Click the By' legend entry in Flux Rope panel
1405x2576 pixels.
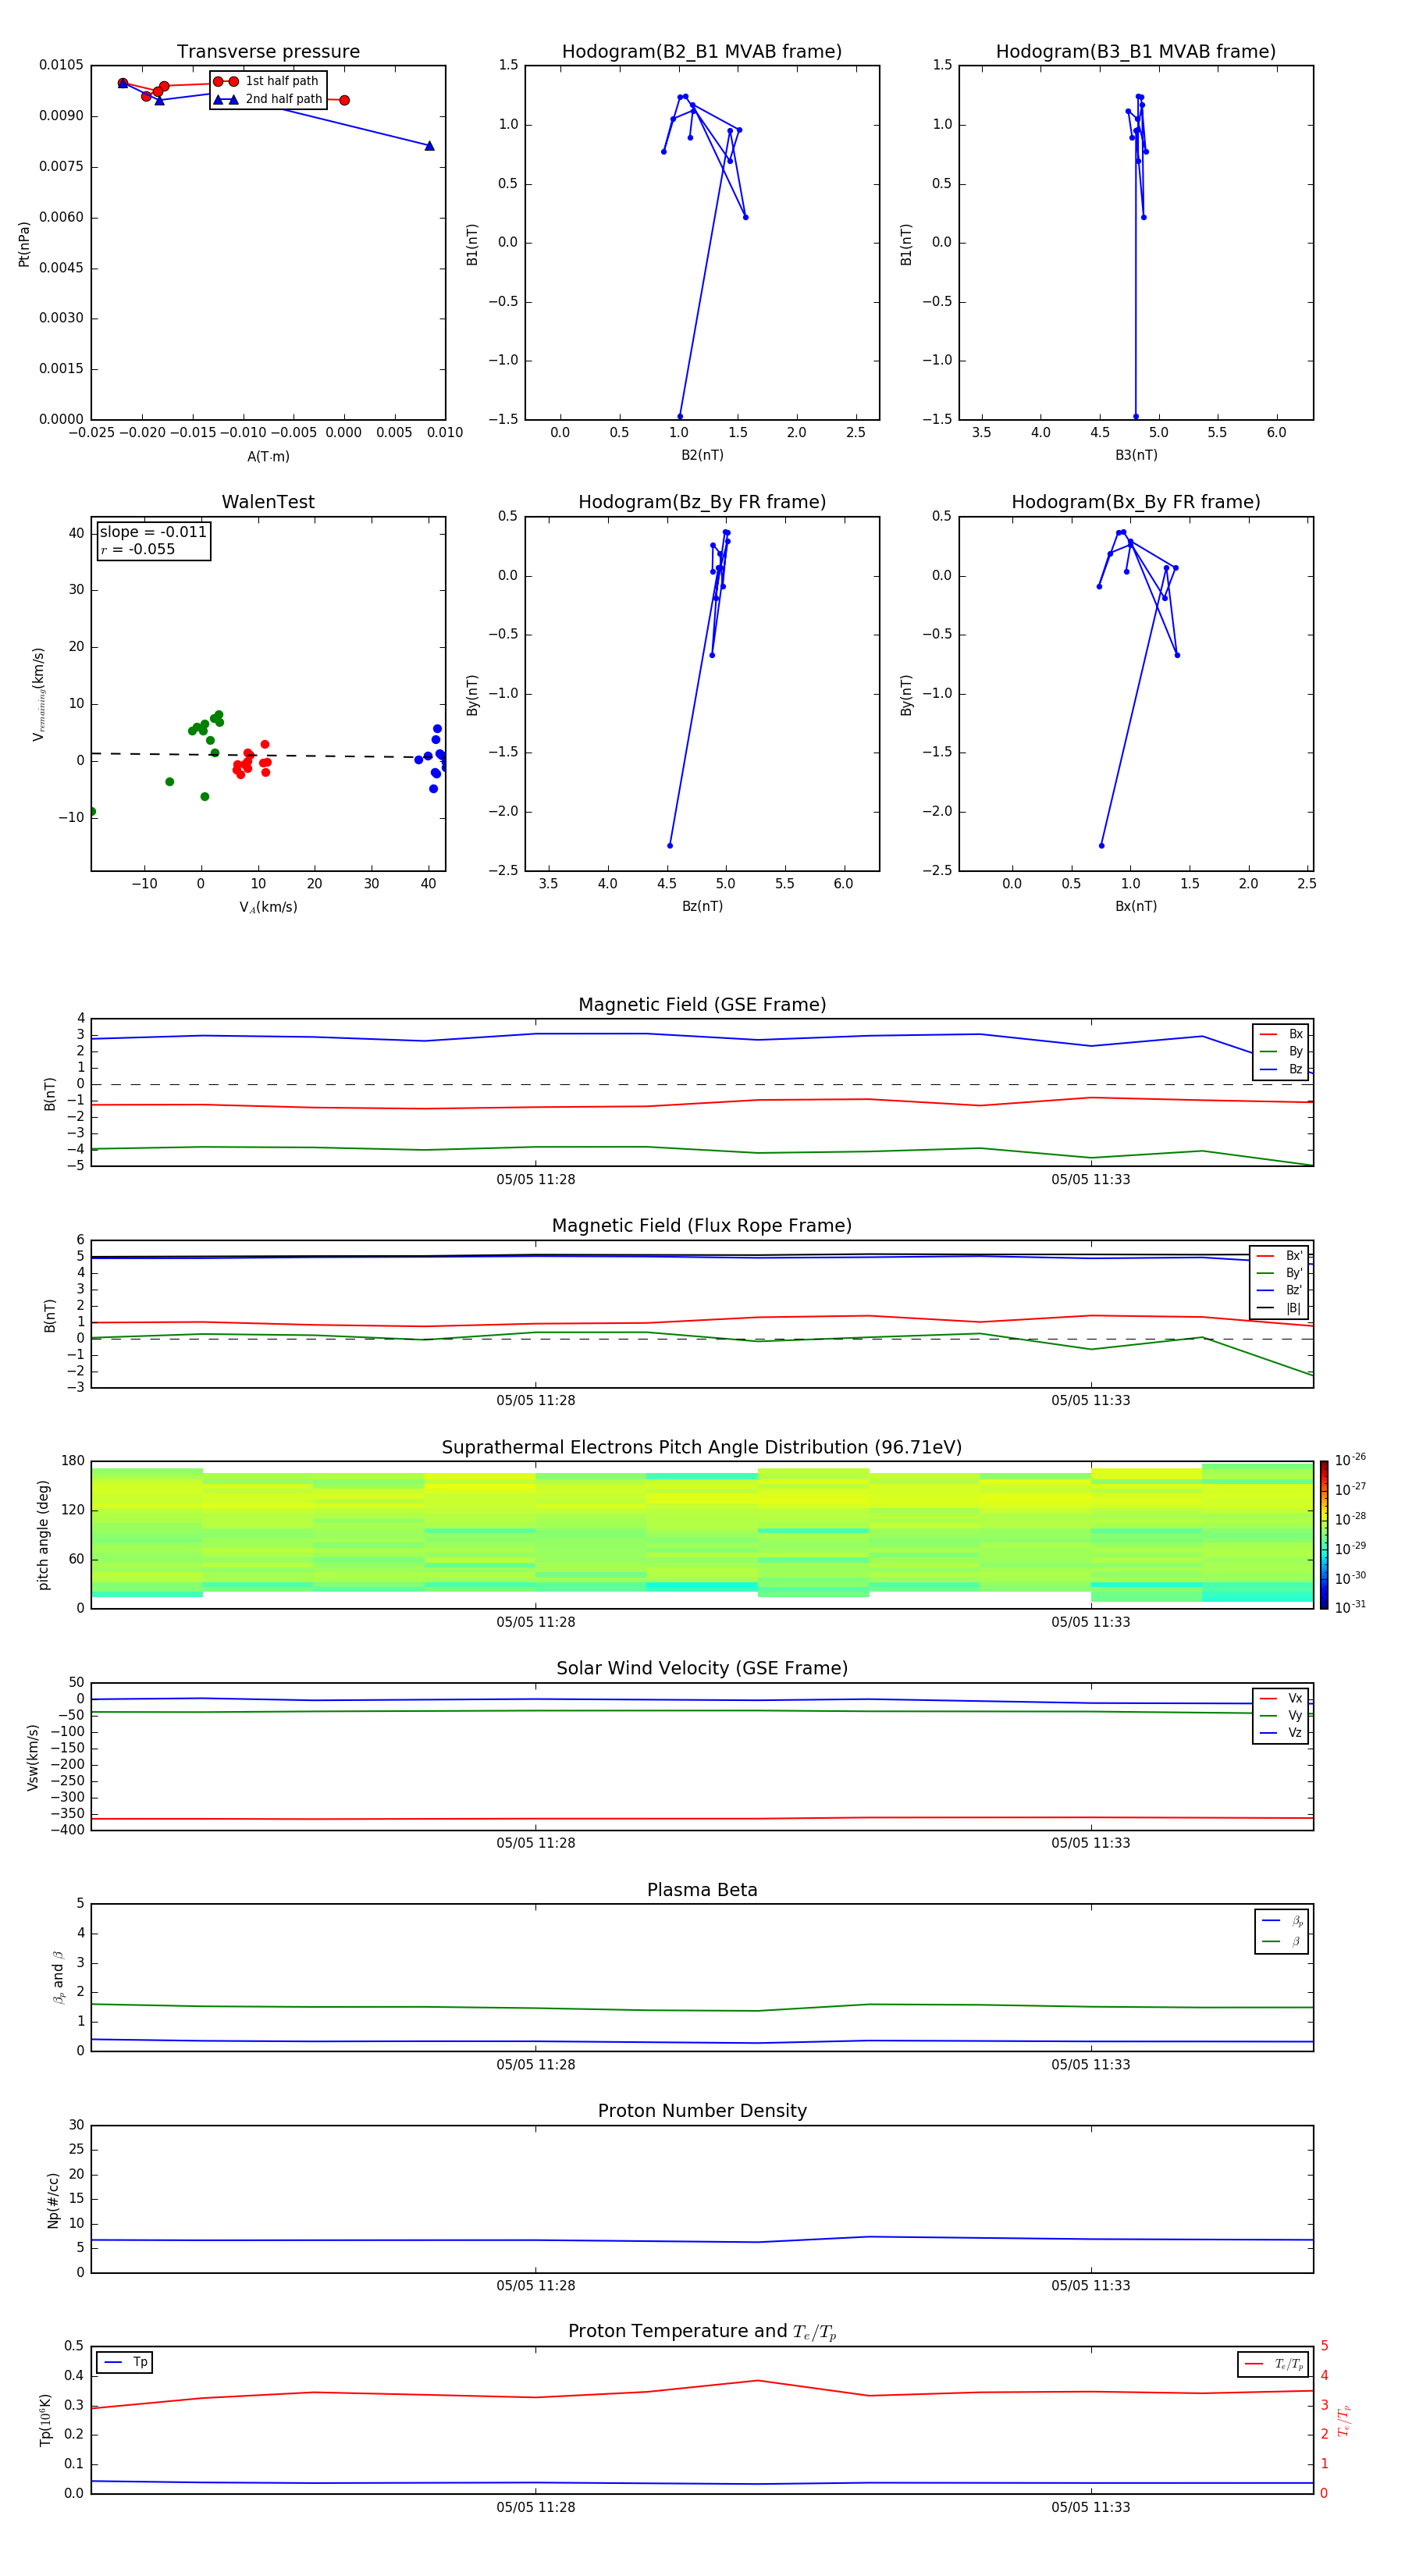(1280, 1273)
